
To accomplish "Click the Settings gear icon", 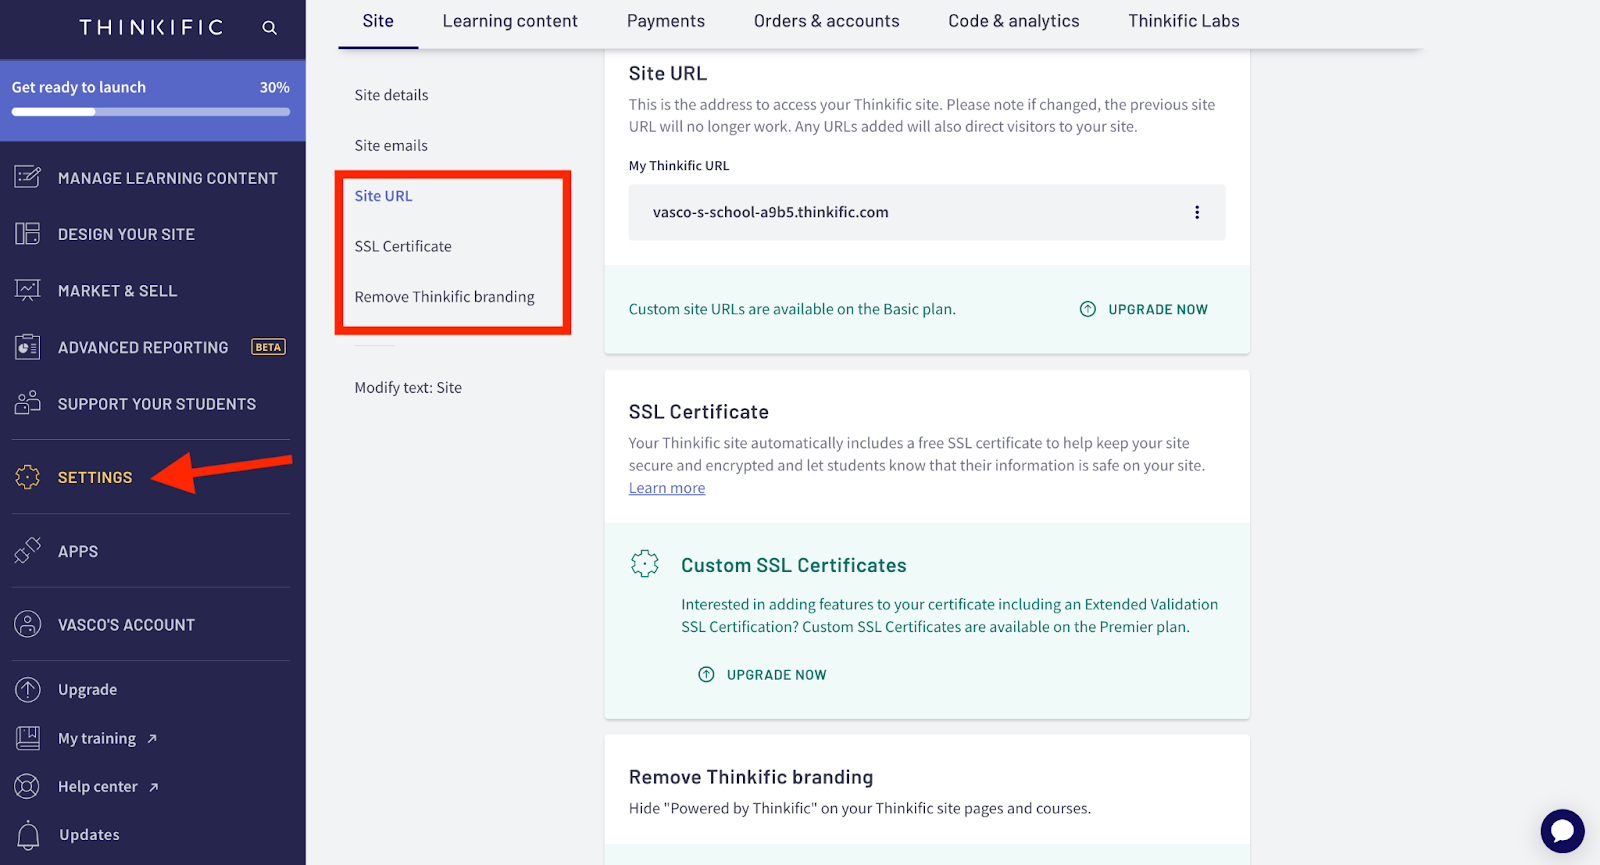I will click(28, 477).
